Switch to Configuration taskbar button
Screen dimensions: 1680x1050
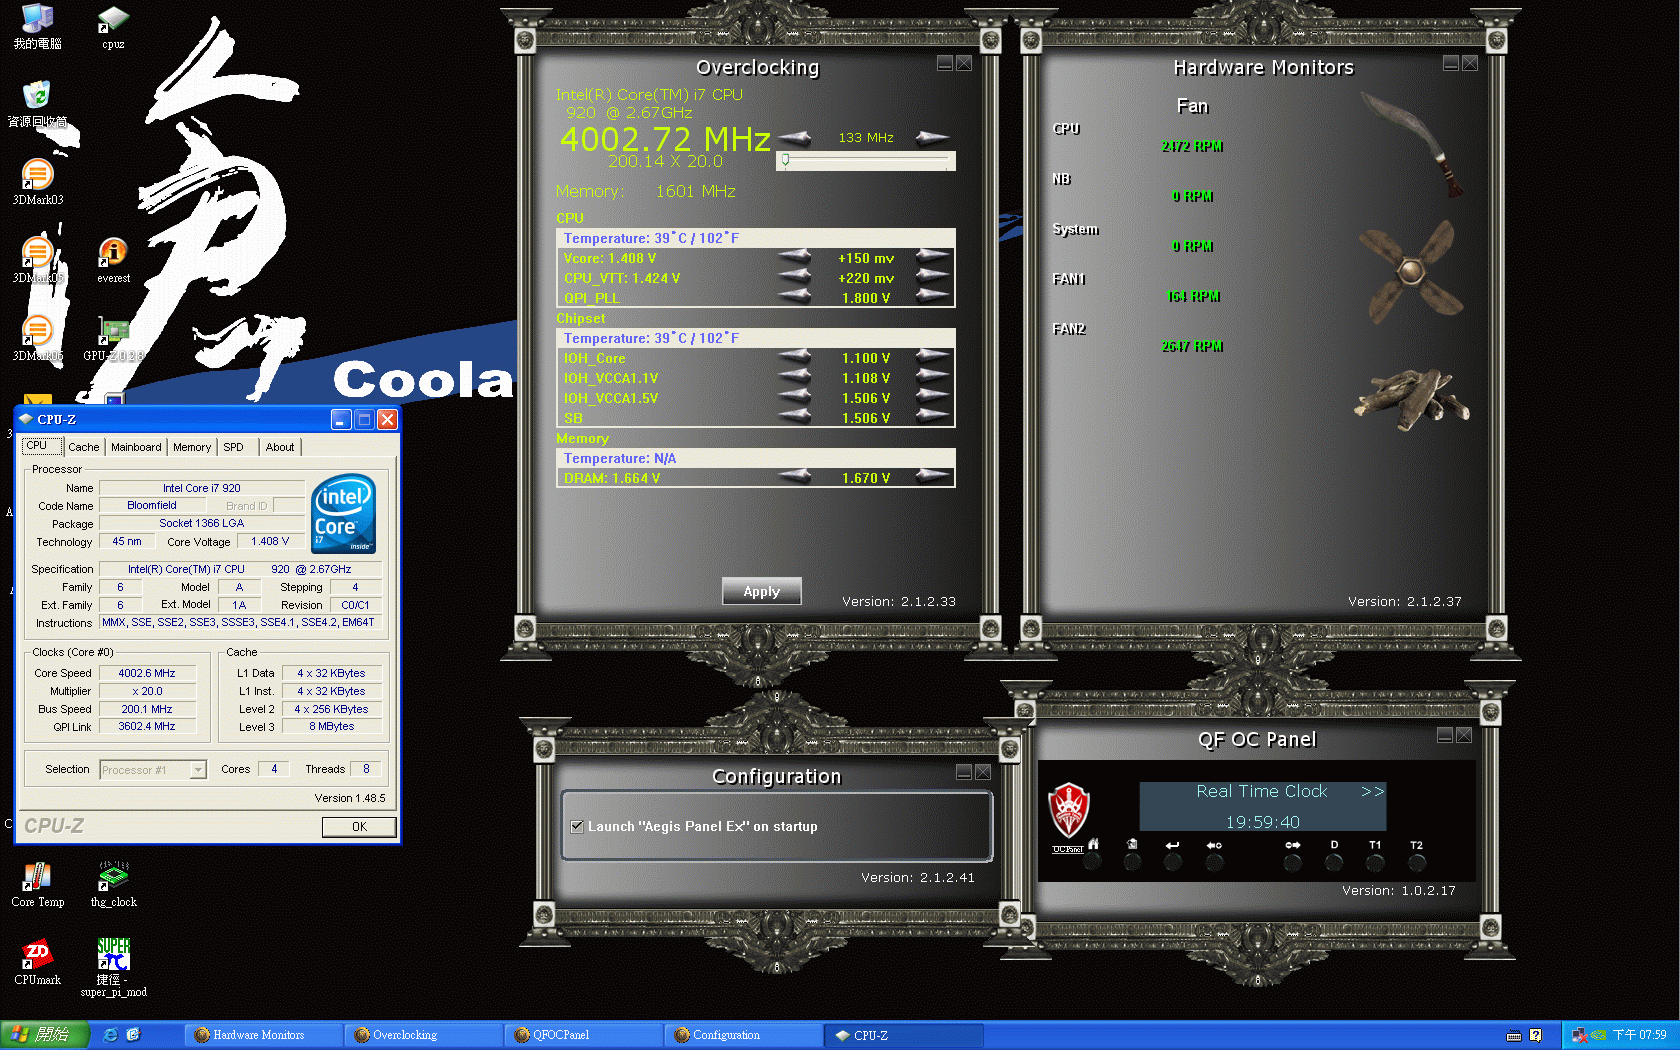(743, 1035)
